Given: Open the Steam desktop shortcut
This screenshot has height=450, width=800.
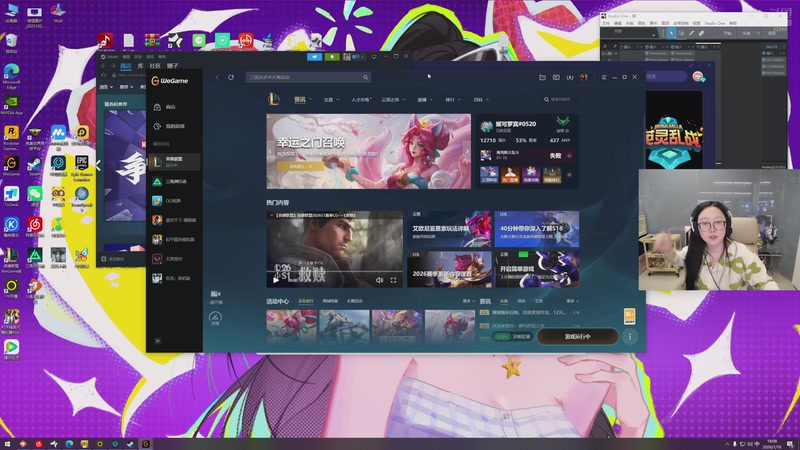Looking at the screenshot, I should click(35, 166).
